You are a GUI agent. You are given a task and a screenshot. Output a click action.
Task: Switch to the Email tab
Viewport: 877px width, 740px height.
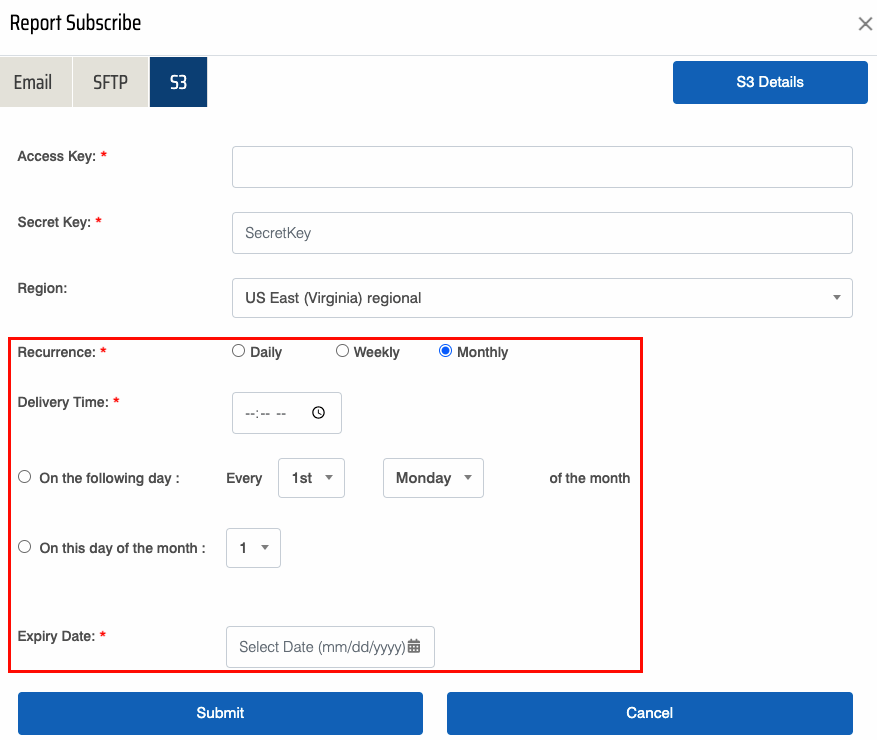(33, 82)
